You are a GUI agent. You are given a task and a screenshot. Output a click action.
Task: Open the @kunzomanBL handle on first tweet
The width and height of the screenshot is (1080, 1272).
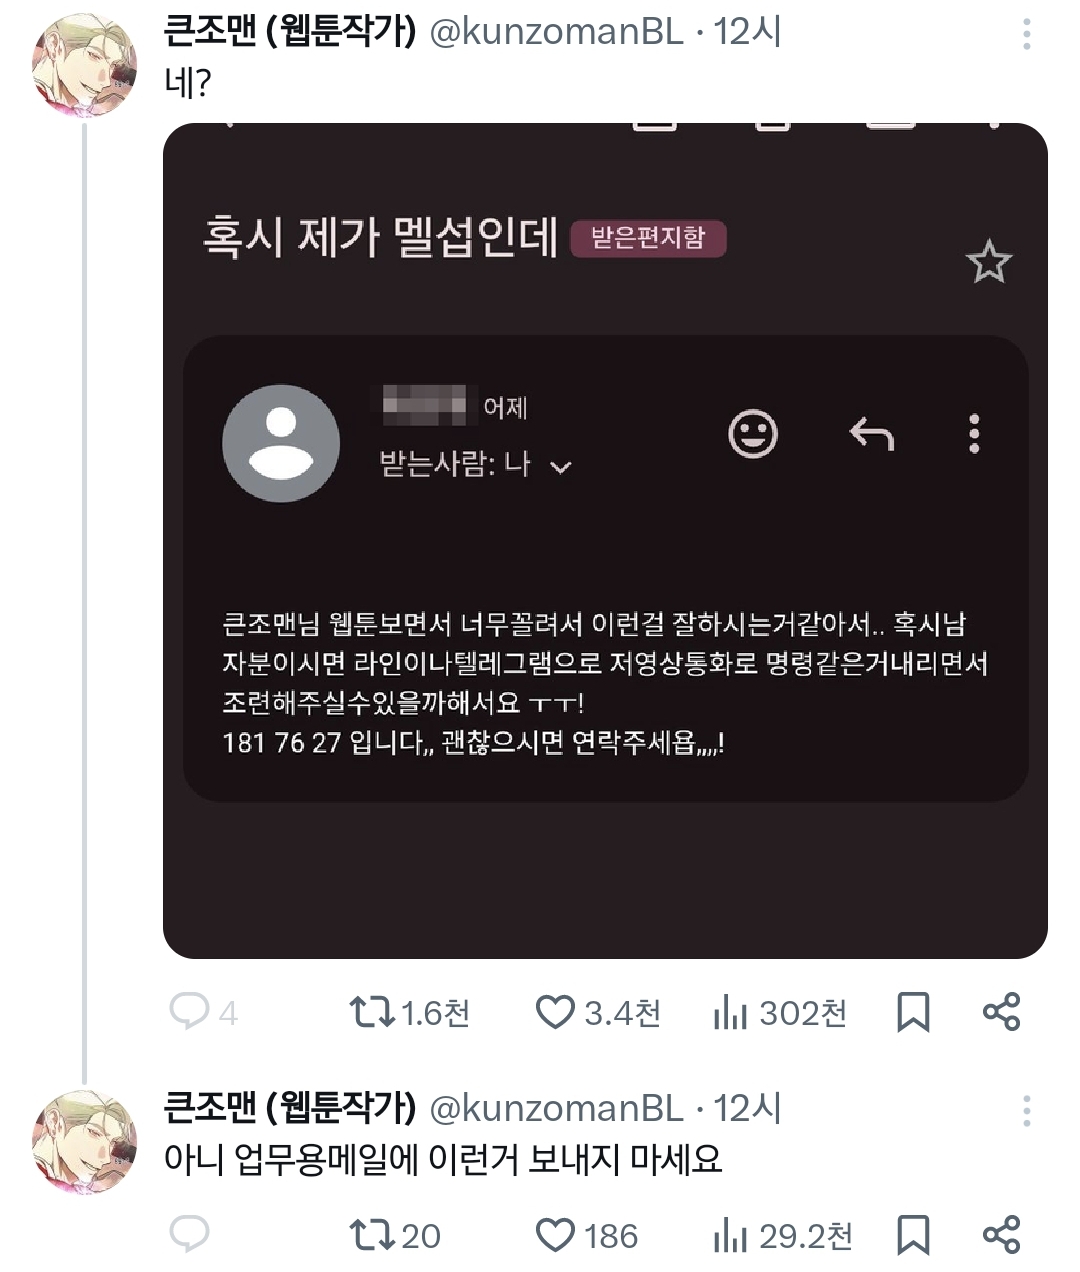pos(556,32)
